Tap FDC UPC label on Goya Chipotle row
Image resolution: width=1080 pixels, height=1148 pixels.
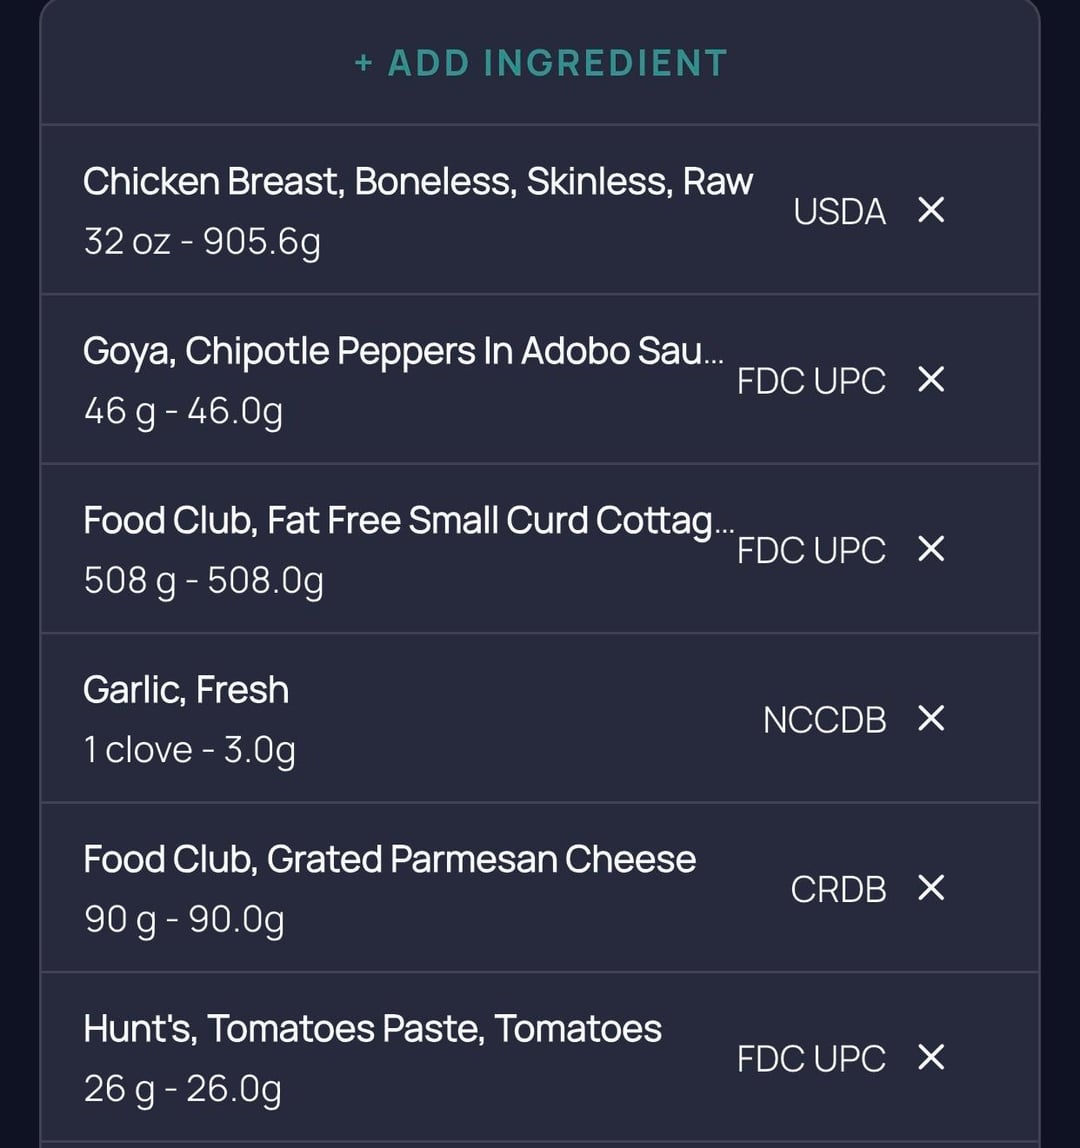[811, 381]
